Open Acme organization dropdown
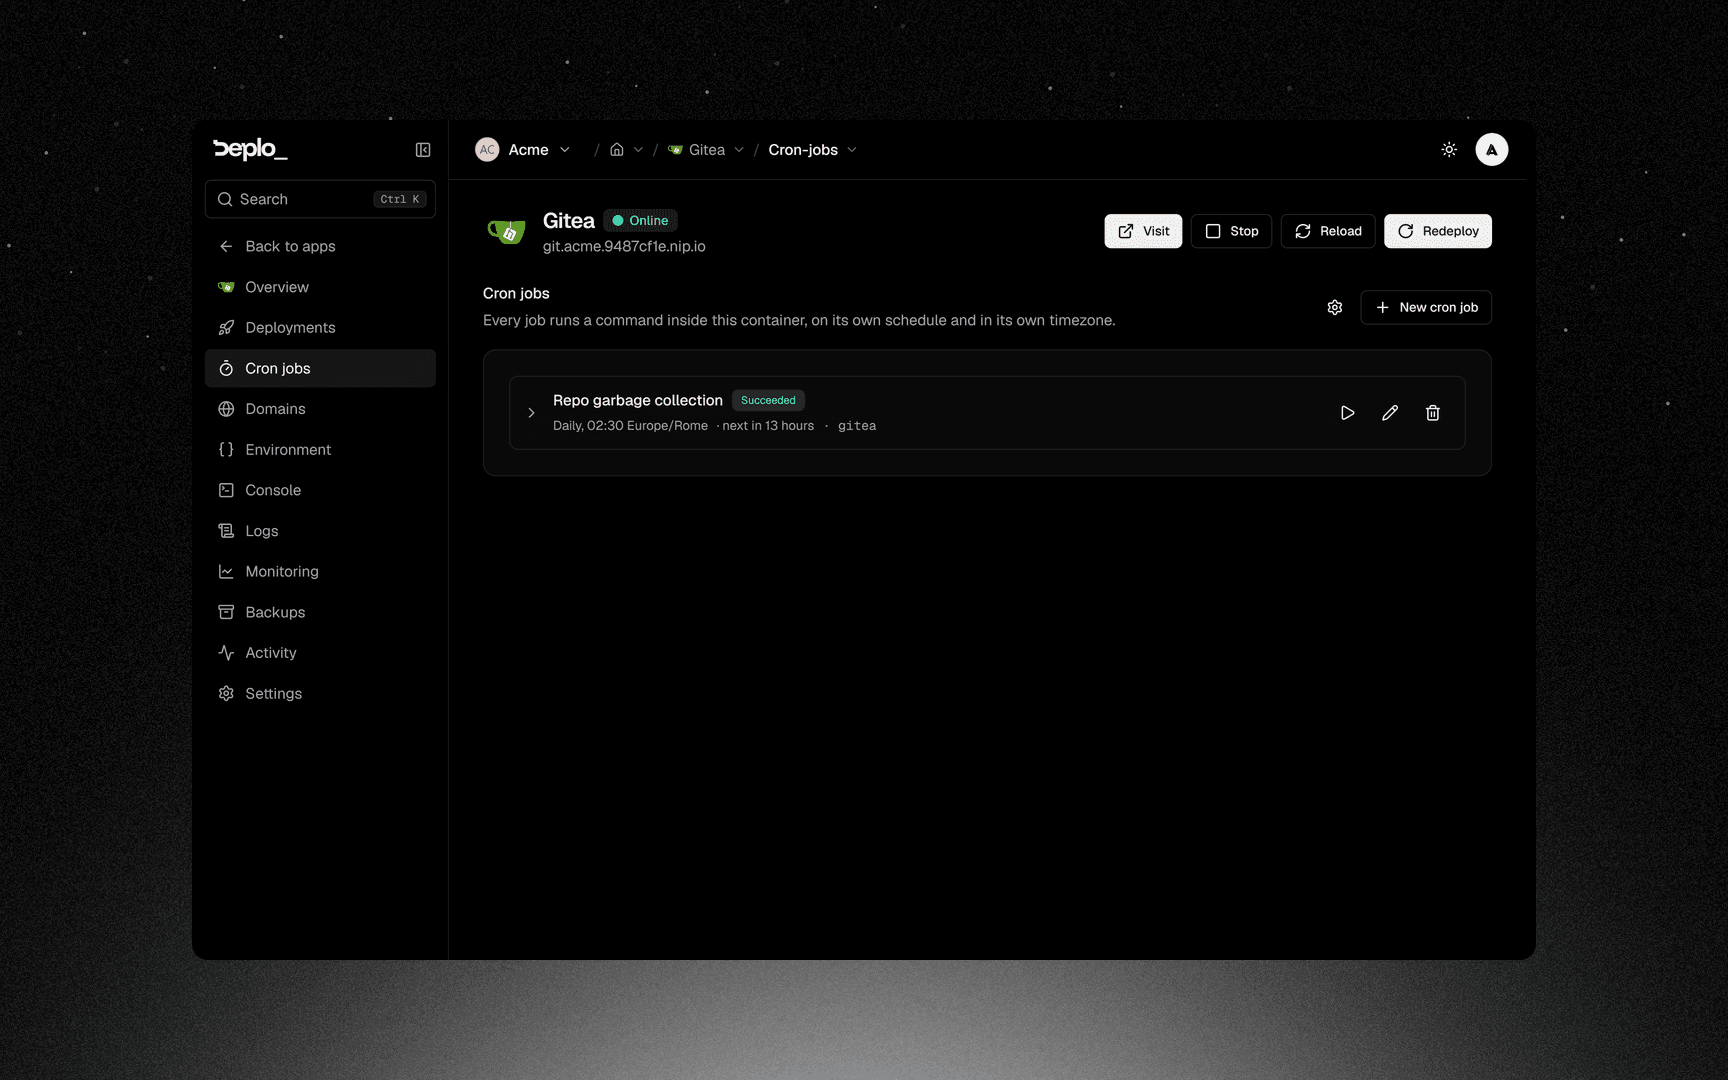 523,150
